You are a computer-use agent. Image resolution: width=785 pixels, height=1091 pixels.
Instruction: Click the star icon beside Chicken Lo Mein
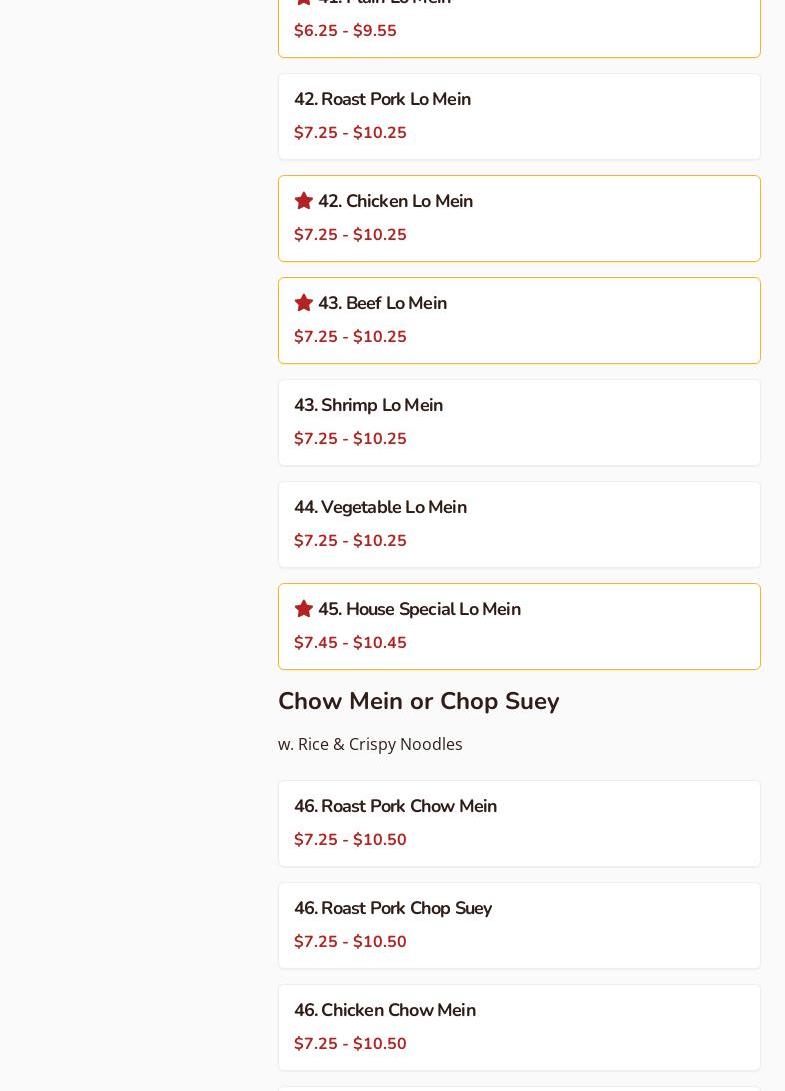click(x=304, y=201)
